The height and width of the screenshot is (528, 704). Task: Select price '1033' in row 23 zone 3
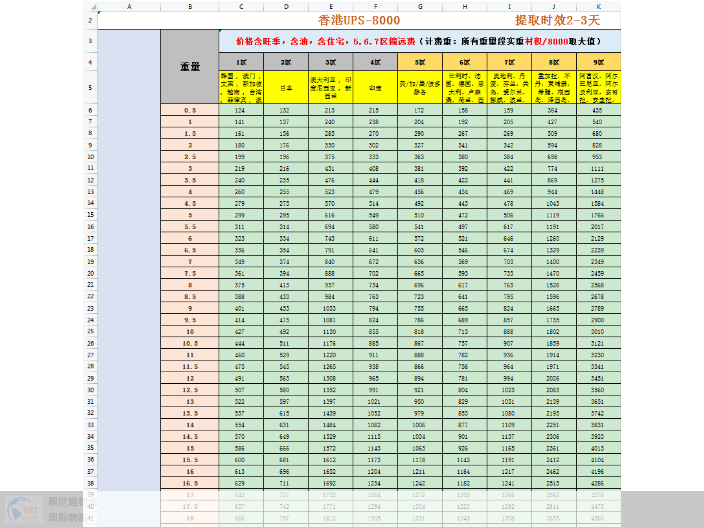tap(331, 308)
